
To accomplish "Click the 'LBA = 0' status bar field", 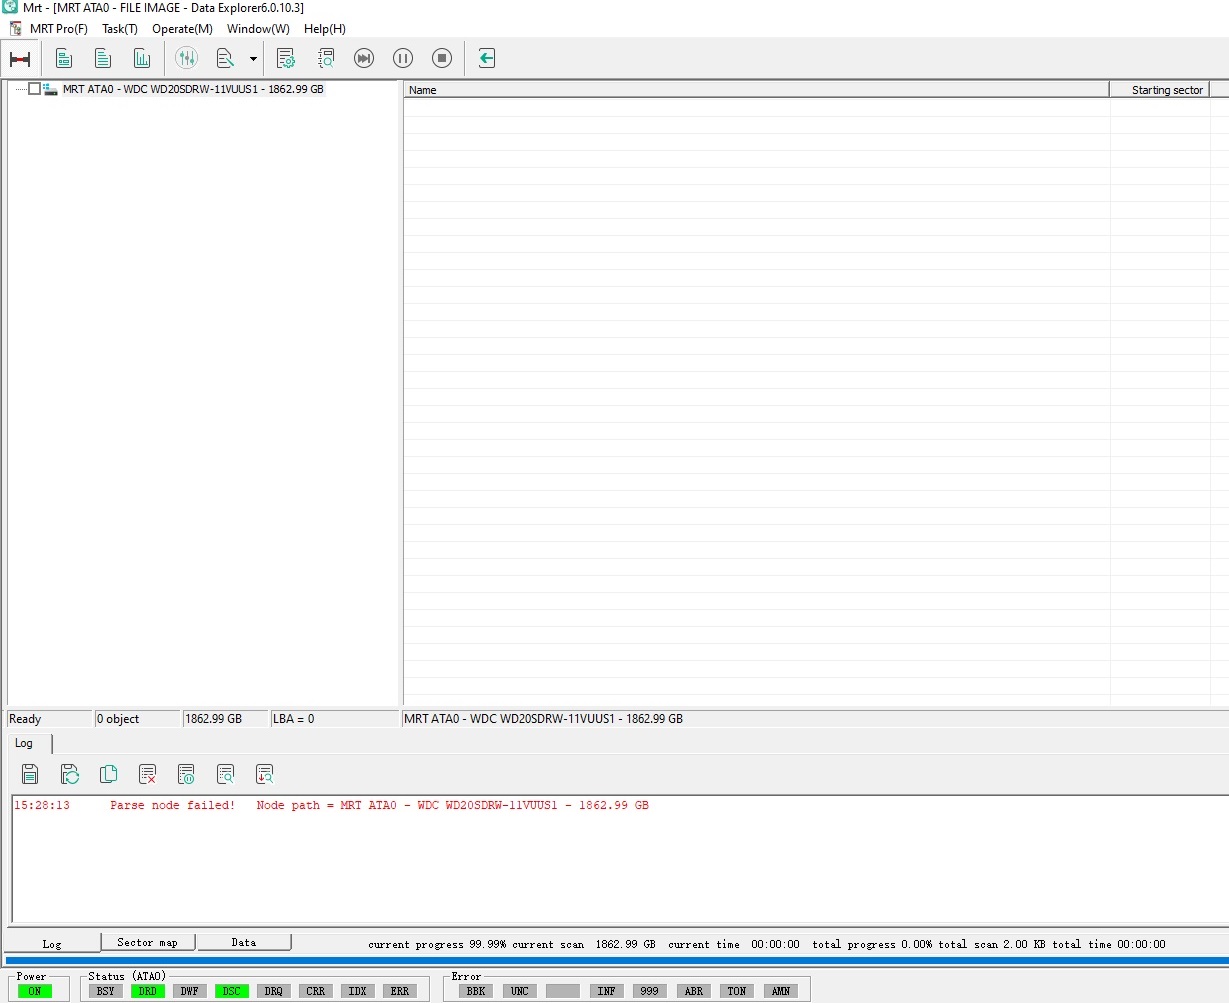I will click(334, 719).
